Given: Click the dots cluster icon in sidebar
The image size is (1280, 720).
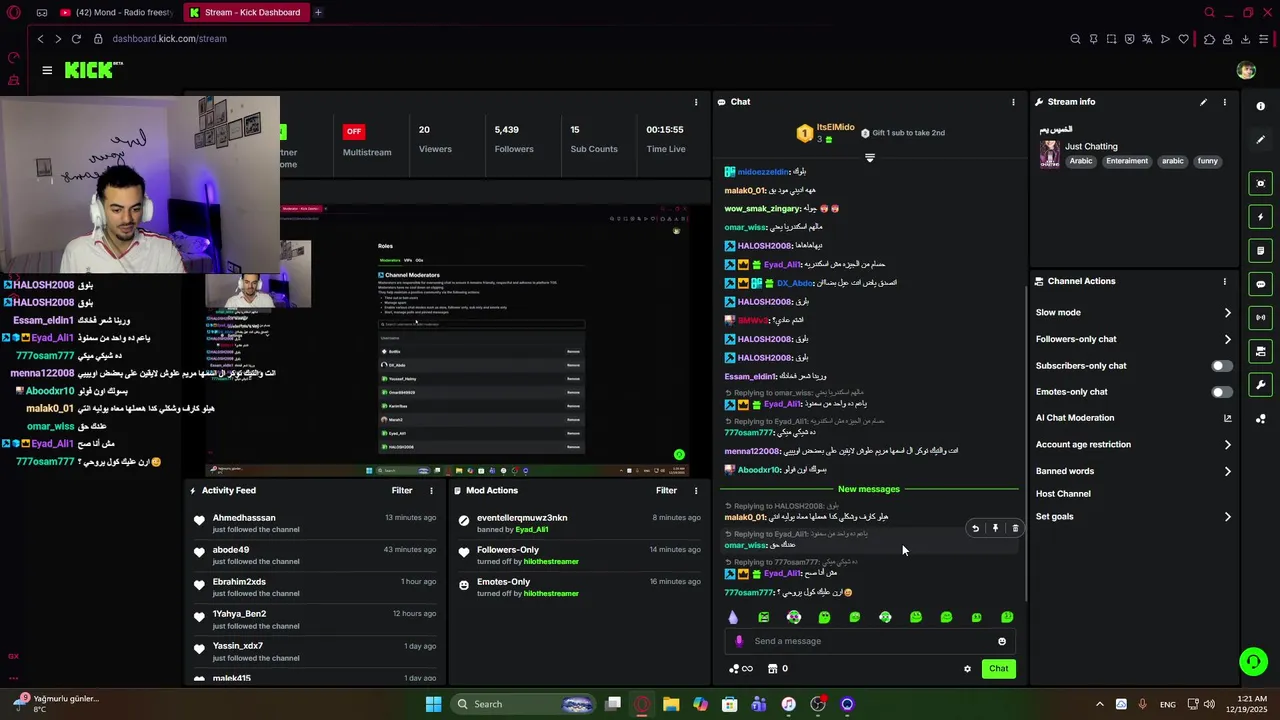Looking at the screenshot, I should [x=1260, y=419].
